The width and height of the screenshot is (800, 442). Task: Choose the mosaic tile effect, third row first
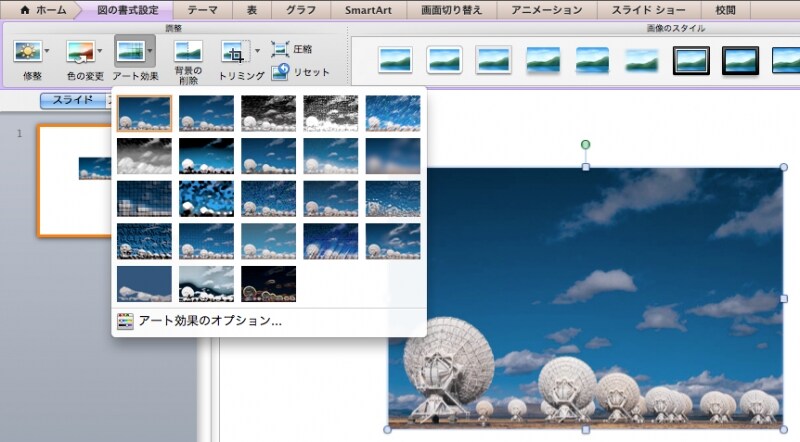144,199
